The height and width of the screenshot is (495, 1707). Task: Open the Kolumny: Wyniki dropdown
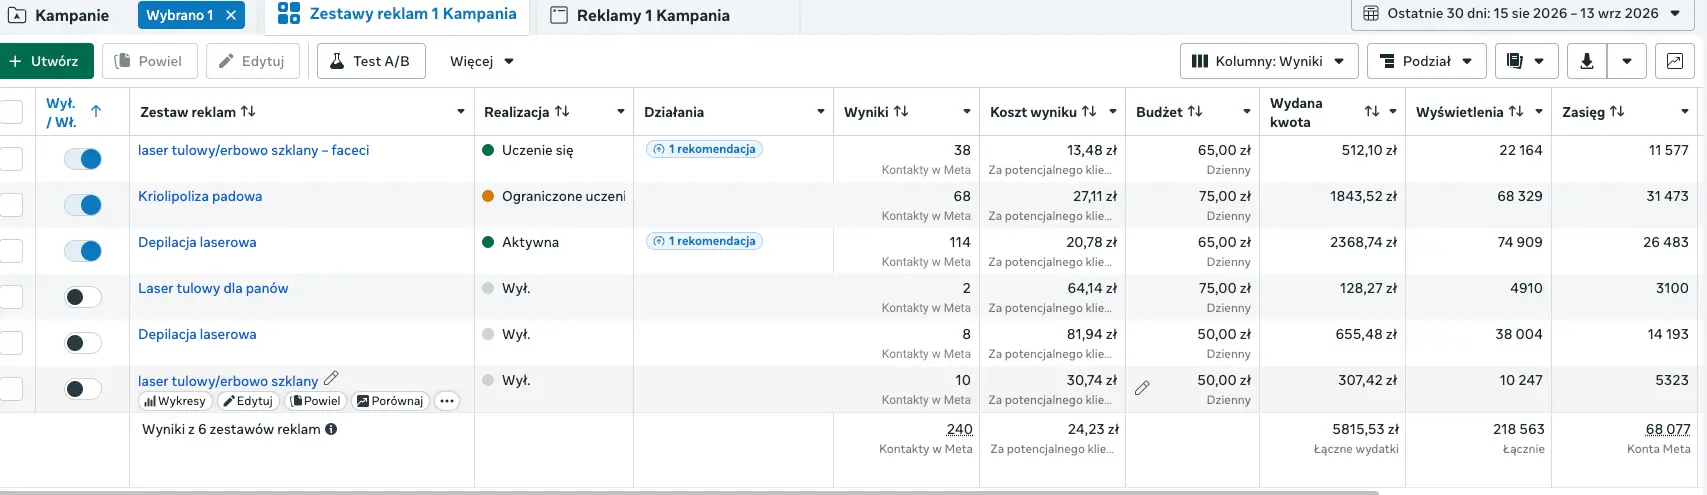(x=1269, y=61)
